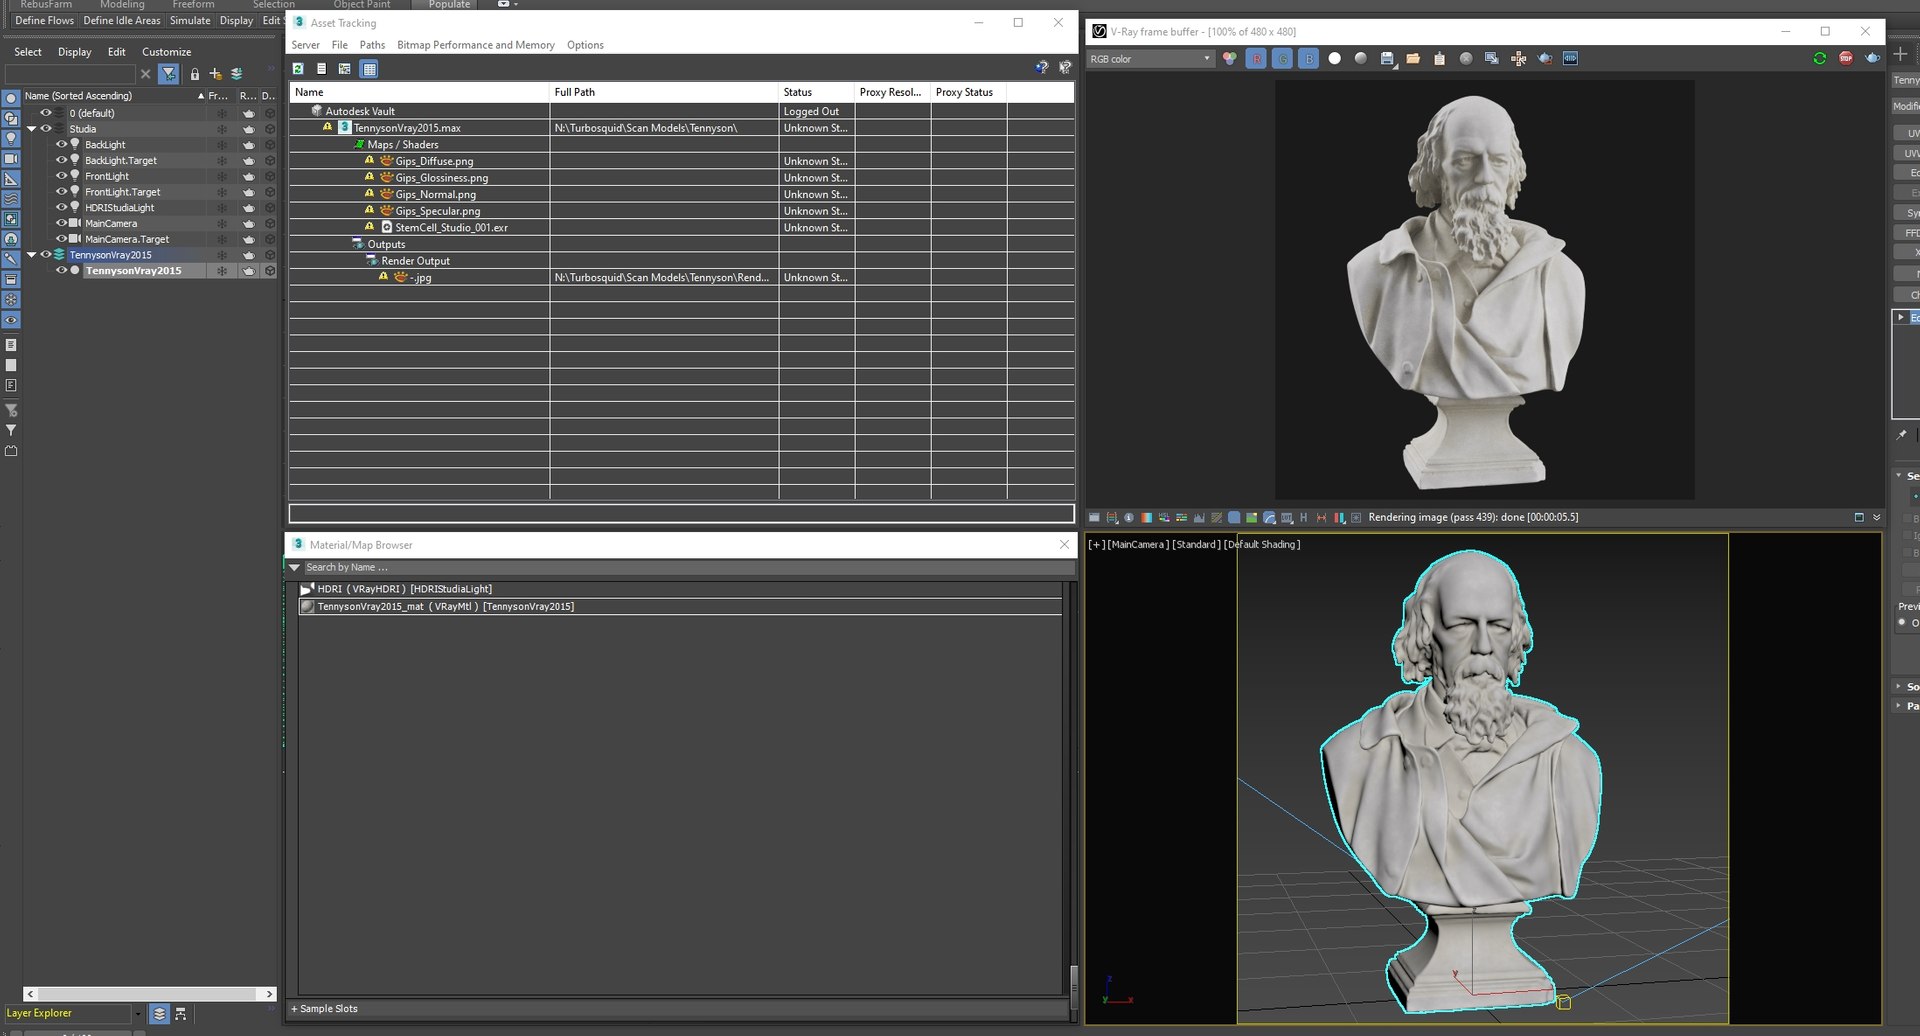Click the add to layer stack icon
1920x1036 pixels.
(237, 74)
